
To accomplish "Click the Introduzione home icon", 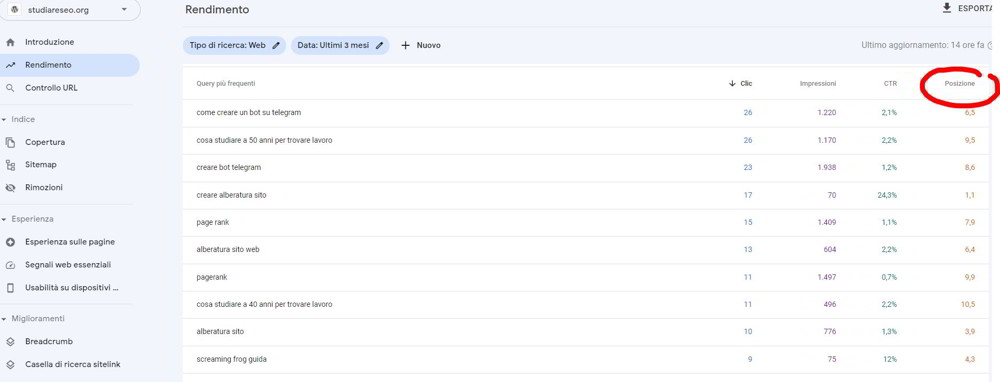I will click(10, 42).
